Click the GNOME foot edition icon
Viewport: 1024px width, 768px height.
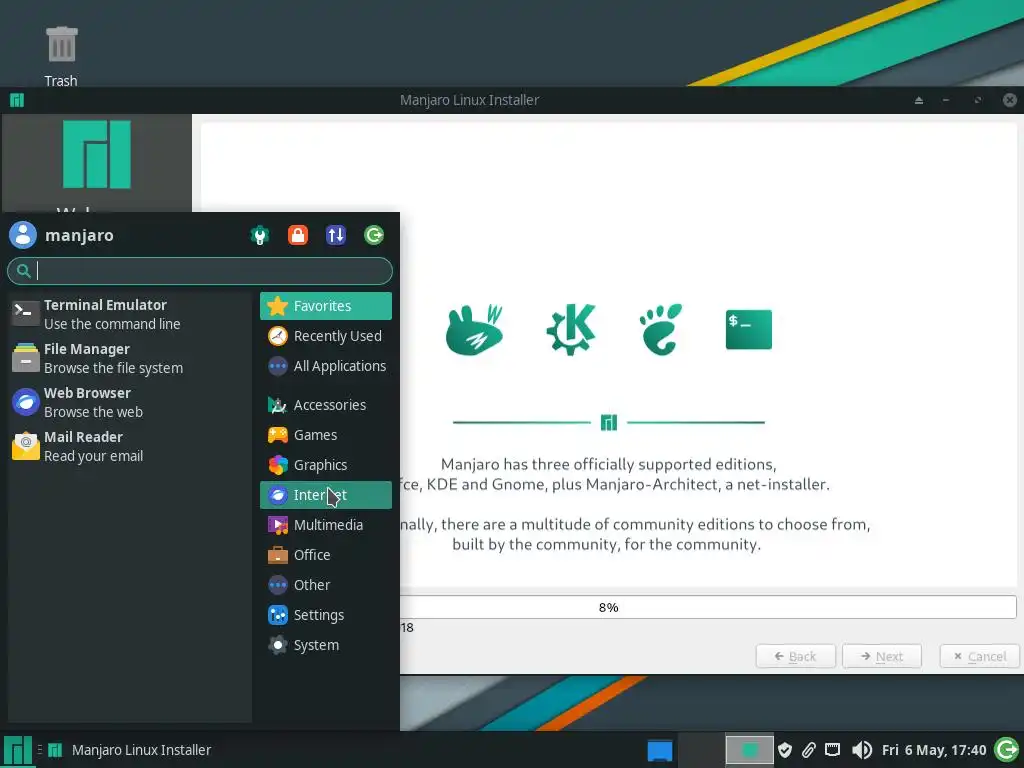click(x=660, y=330)
